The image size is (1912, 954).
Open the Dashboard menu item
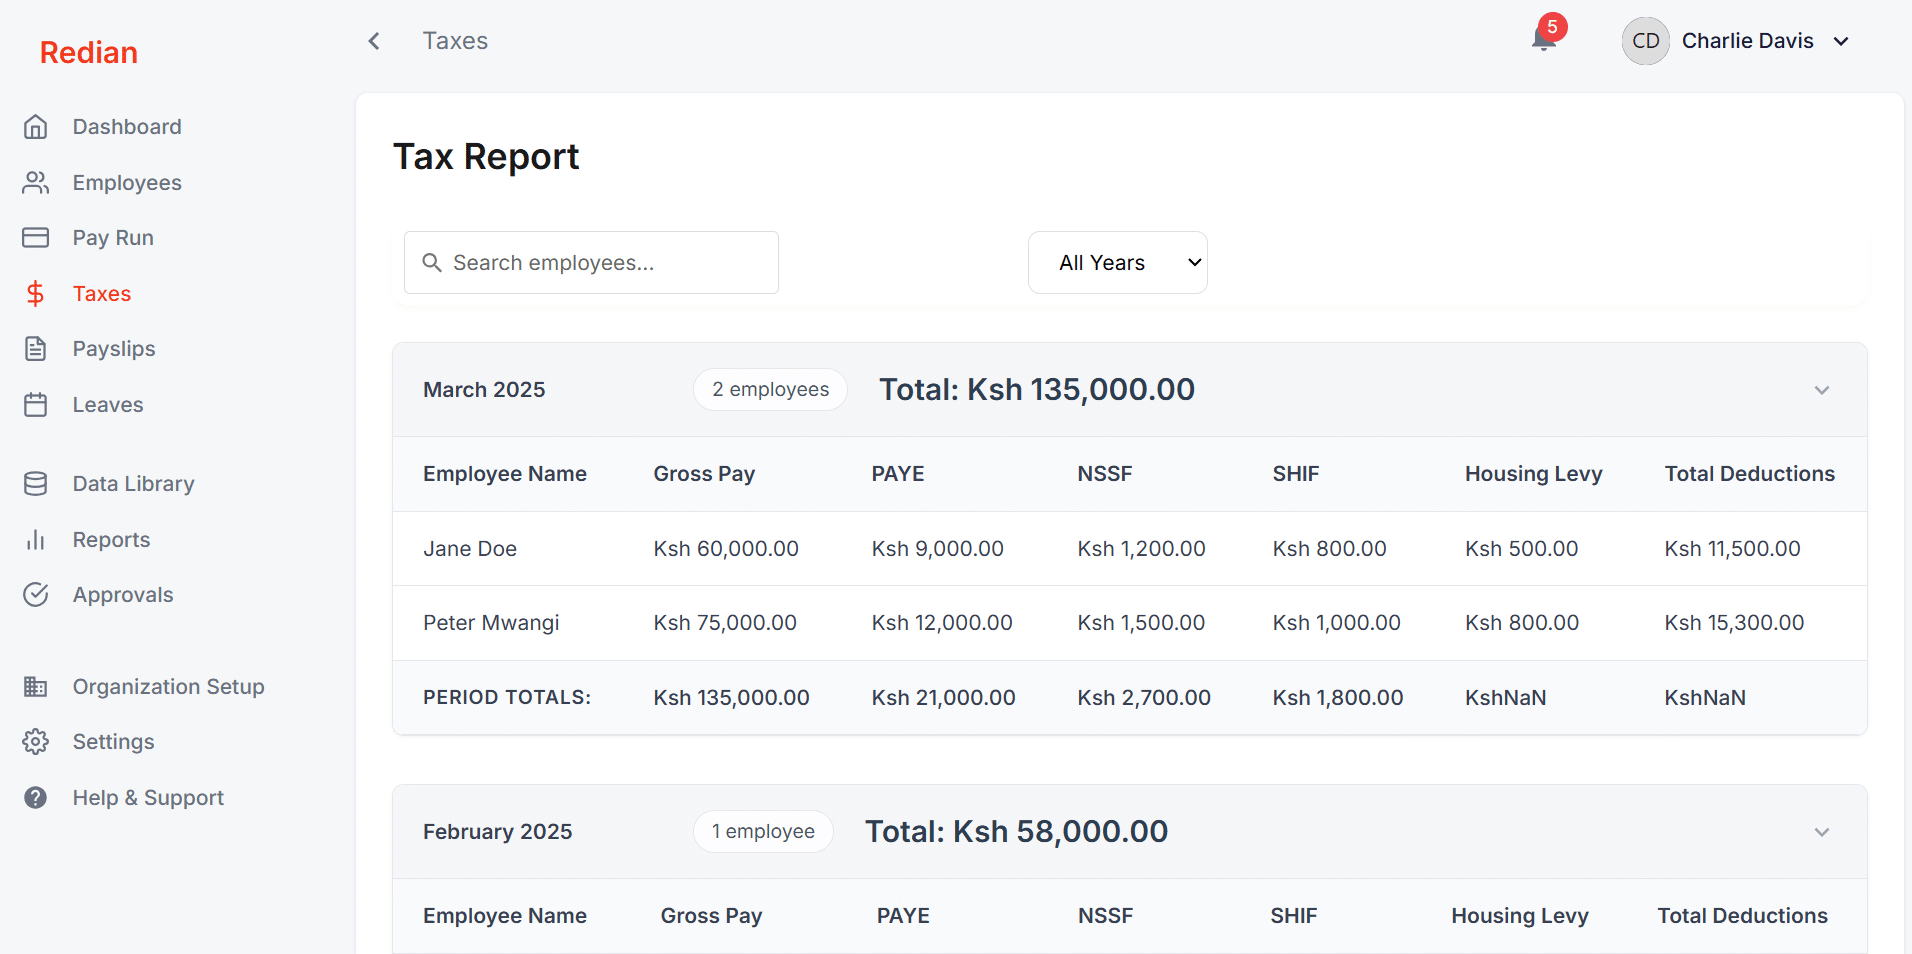point(127,127)
